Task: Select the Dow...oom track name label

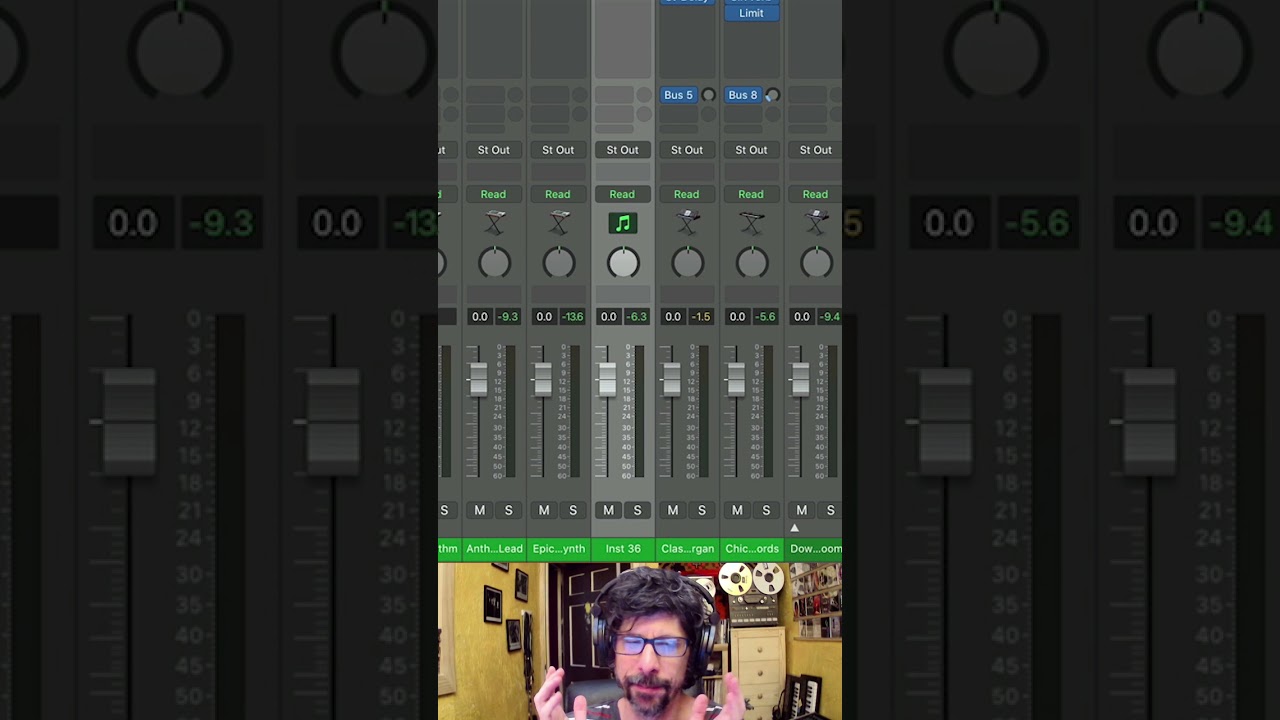Action: click(x=815, y=549)
